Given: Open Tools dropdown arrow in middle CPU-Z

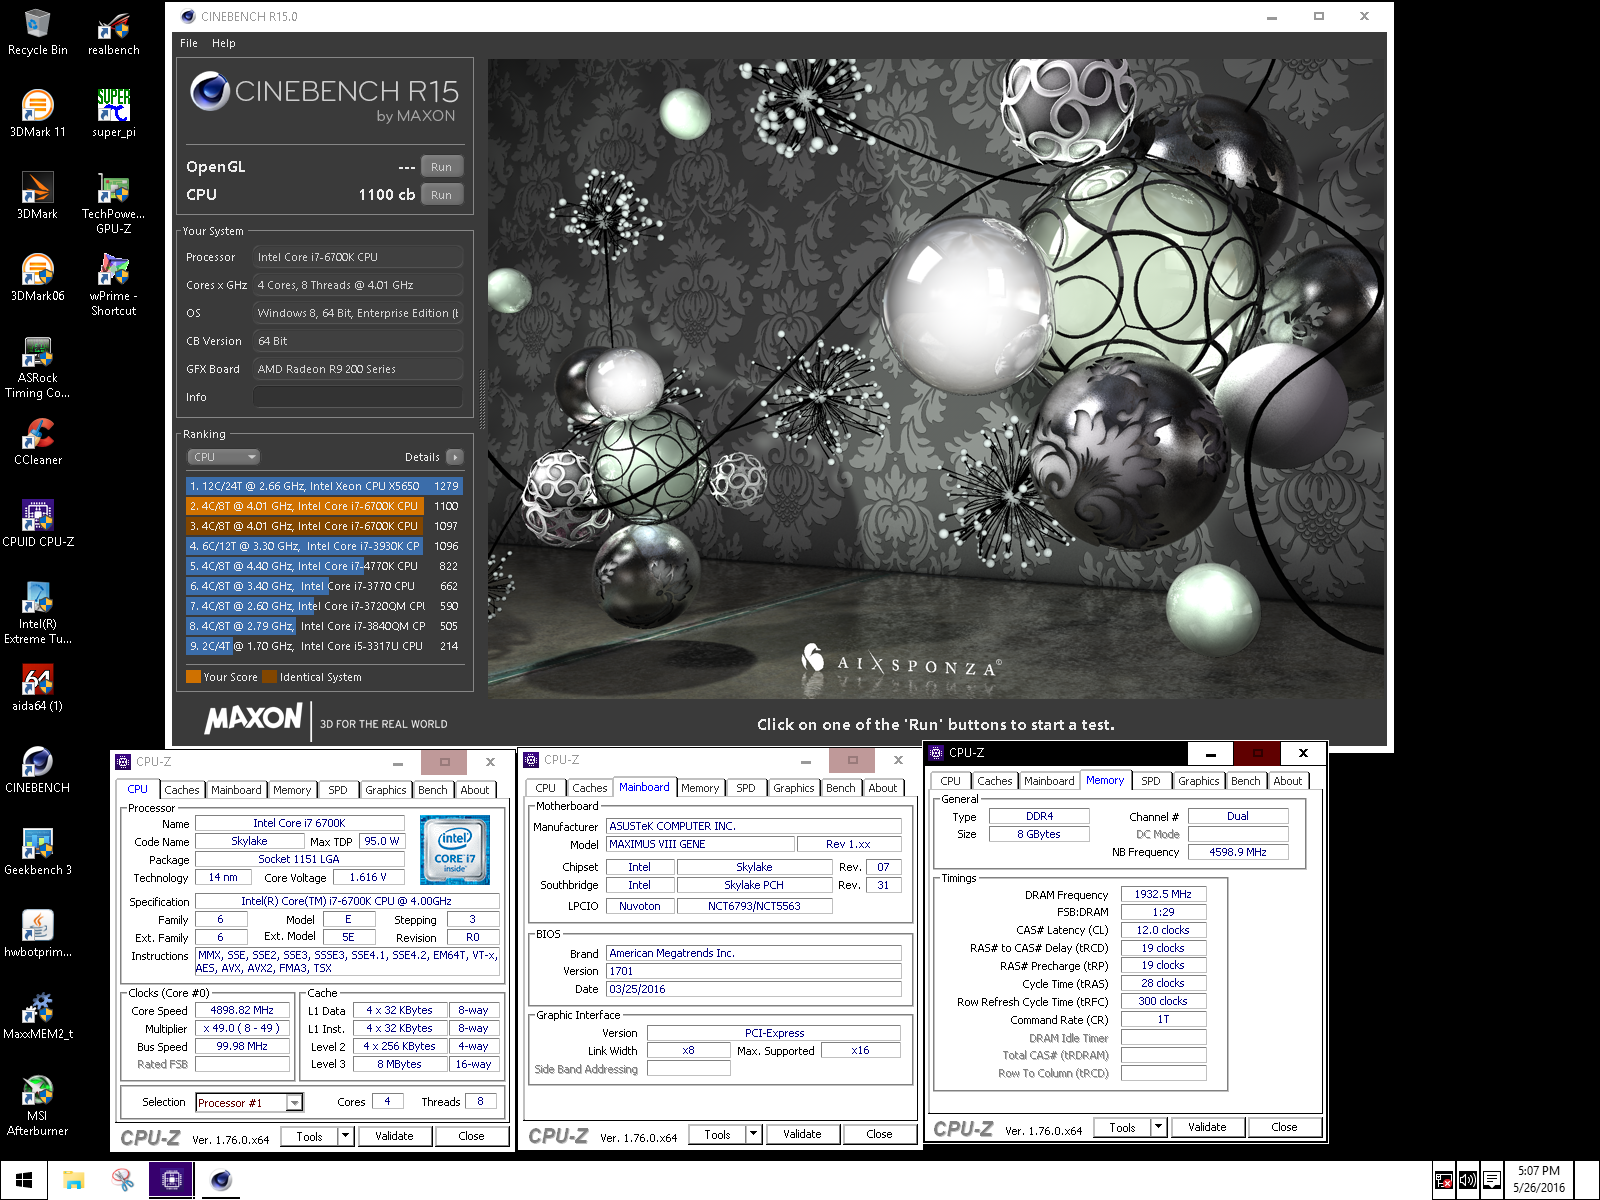Looking at the screenshot, I should pyautogui.click(x=754, y=1134).
